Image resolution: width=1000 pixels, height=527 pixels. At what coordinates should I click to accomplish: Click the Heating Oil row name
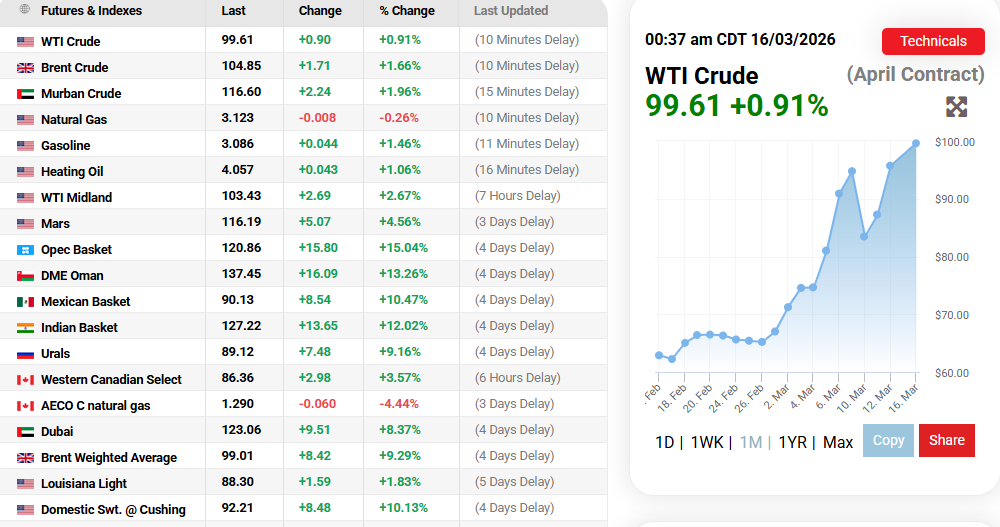click(72, 172)
